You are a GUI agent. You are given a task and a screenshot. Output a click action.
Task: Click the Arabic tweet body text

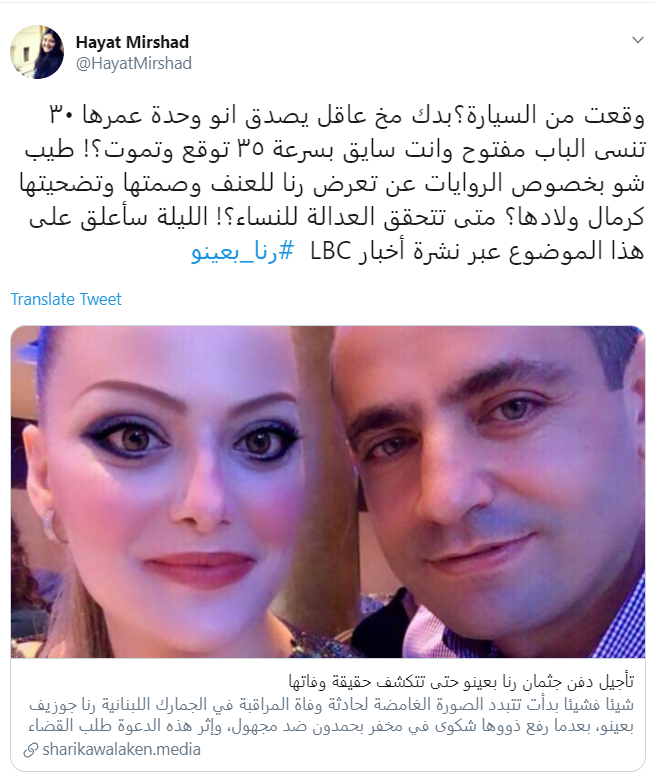point(331,183)
